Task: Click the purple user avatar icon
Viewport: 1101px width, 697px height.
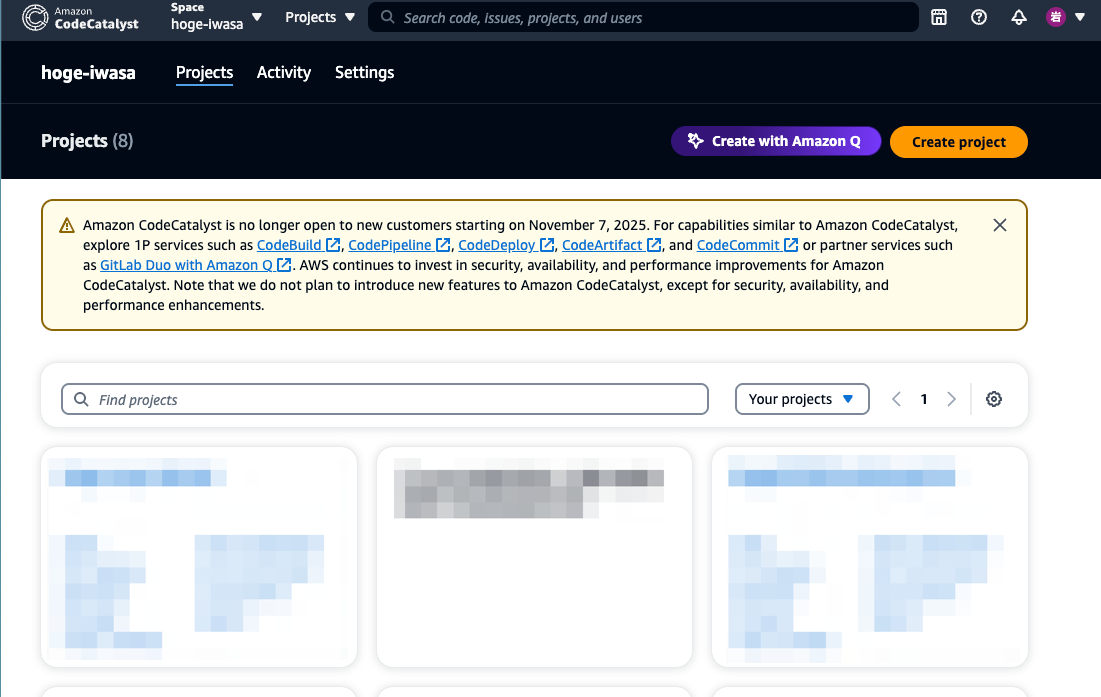Action: [x=1056, y=17]
